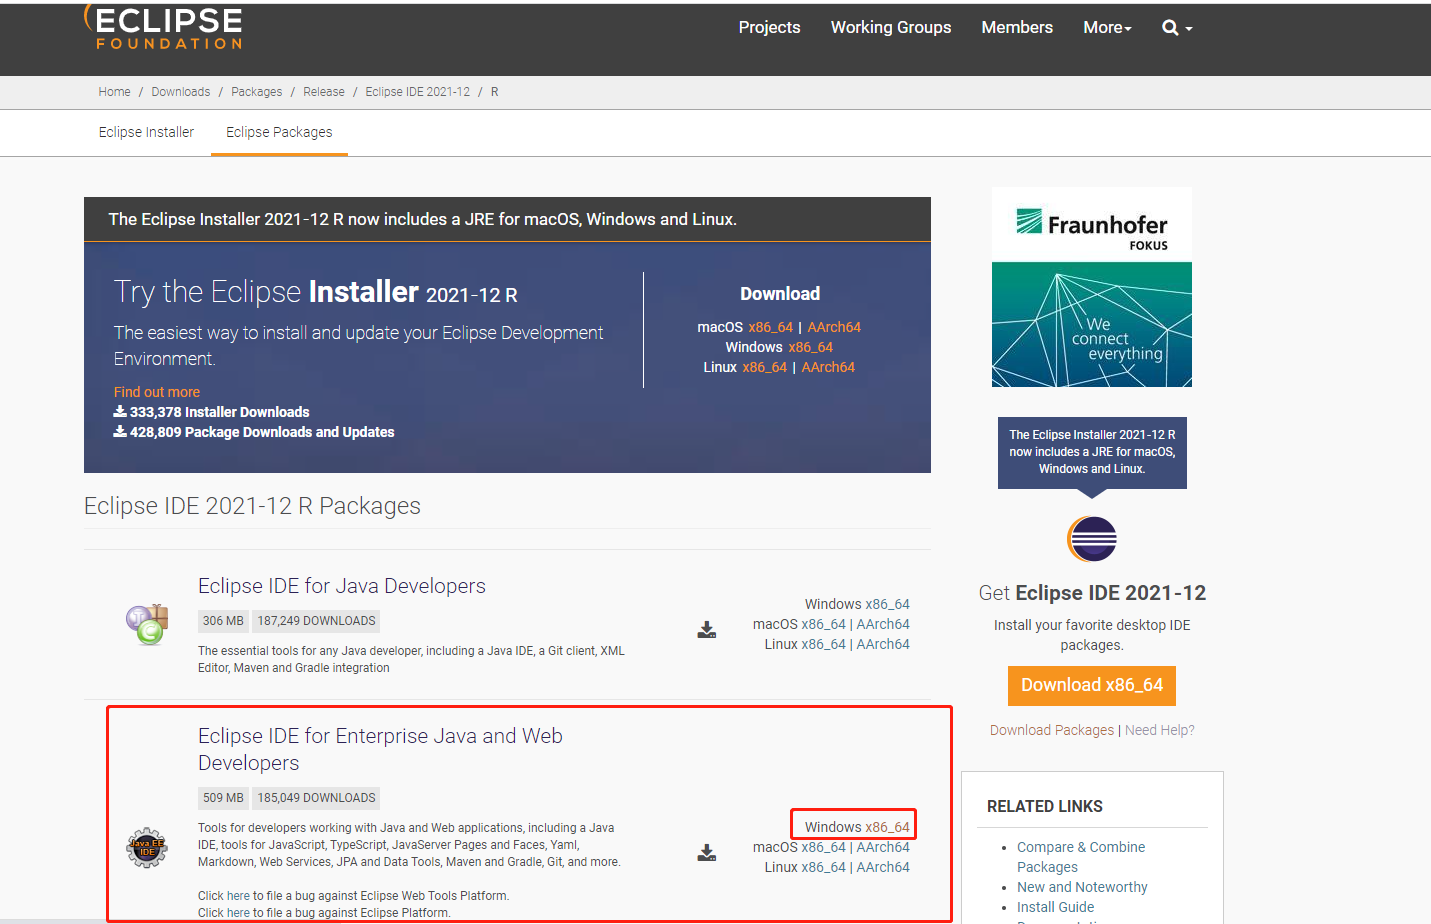Download Enterprise Java Linux x86_64
1431x924 pixels.
[824, 867]
